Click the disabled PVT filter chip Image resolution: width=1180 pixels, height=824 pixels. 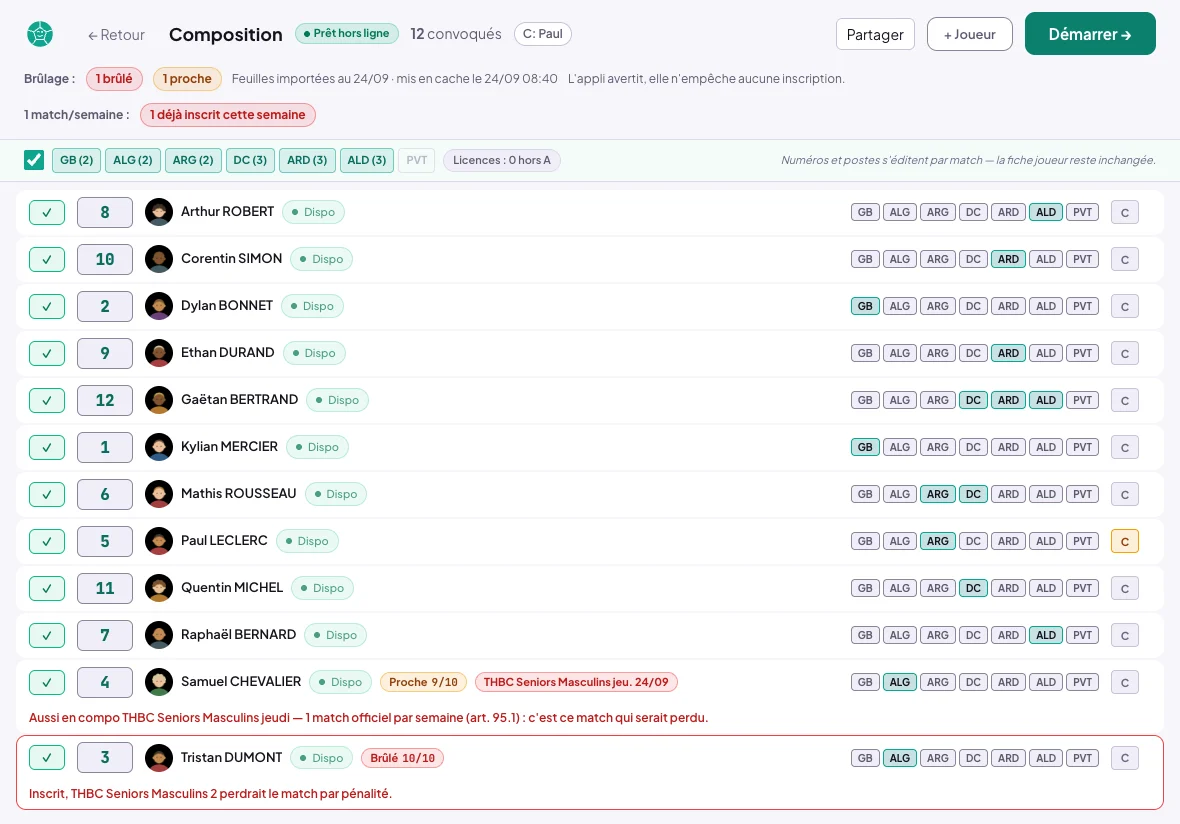pos(416,160)
